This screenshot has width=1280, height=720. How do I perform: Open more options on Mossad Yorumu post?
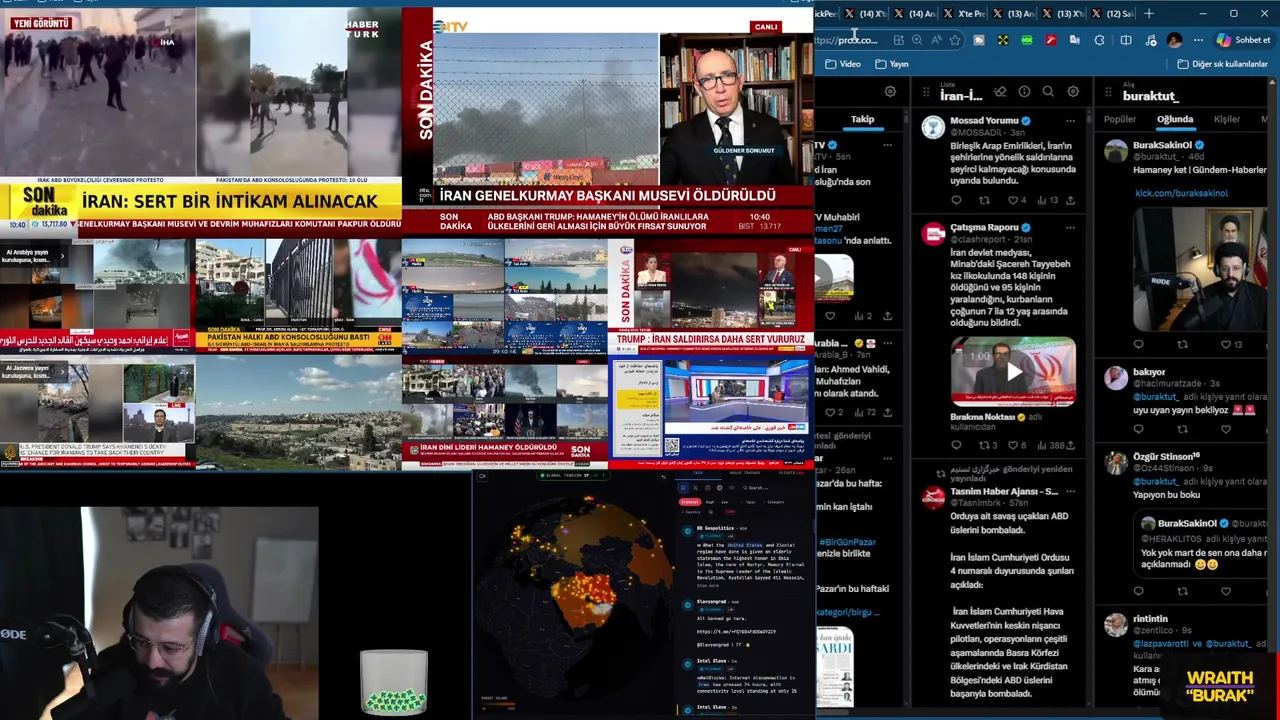(x=1070, y=121)
